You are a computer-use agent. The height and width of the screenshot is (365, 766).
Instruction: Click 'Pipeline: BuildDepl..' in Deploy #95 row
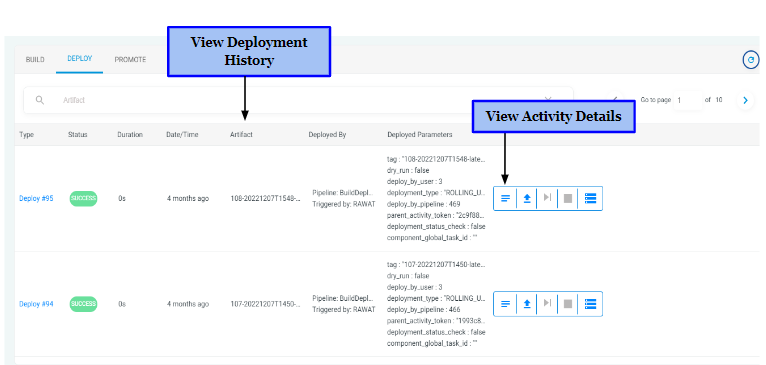343,193
